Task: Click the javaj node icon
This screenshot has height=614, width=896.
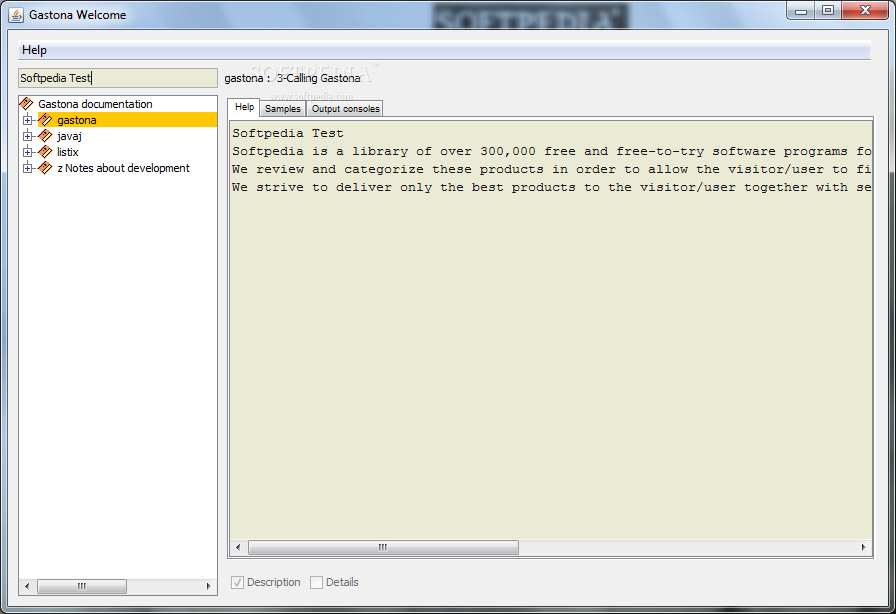Action: point(45,136)
